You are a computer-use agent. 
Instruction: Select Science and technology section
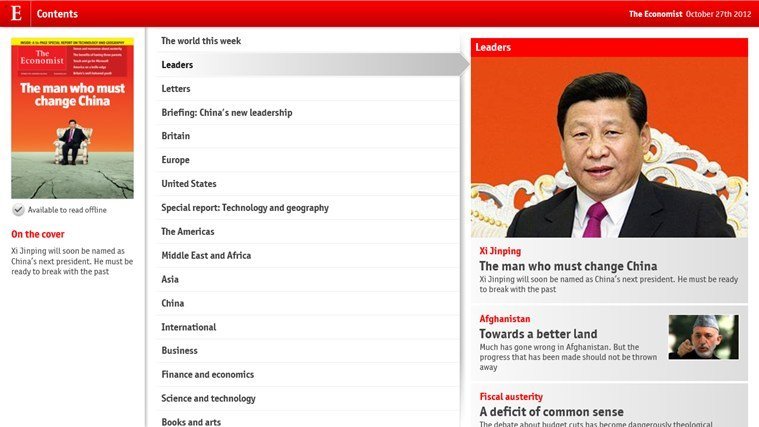[x=308, y=398]
